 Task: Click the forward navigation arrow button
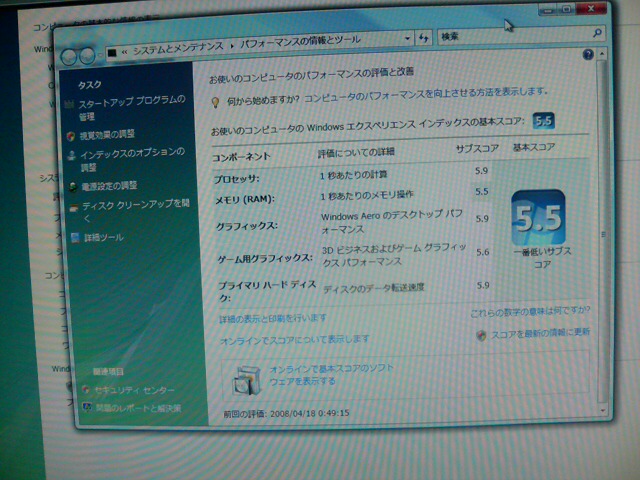[87, 56]
